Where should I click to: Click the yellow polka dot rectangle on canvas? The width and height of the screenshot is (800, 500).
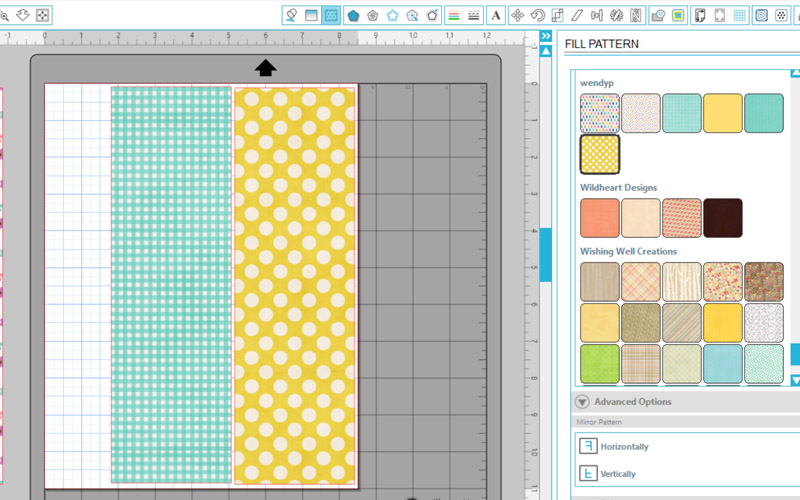tap(294, 286)
